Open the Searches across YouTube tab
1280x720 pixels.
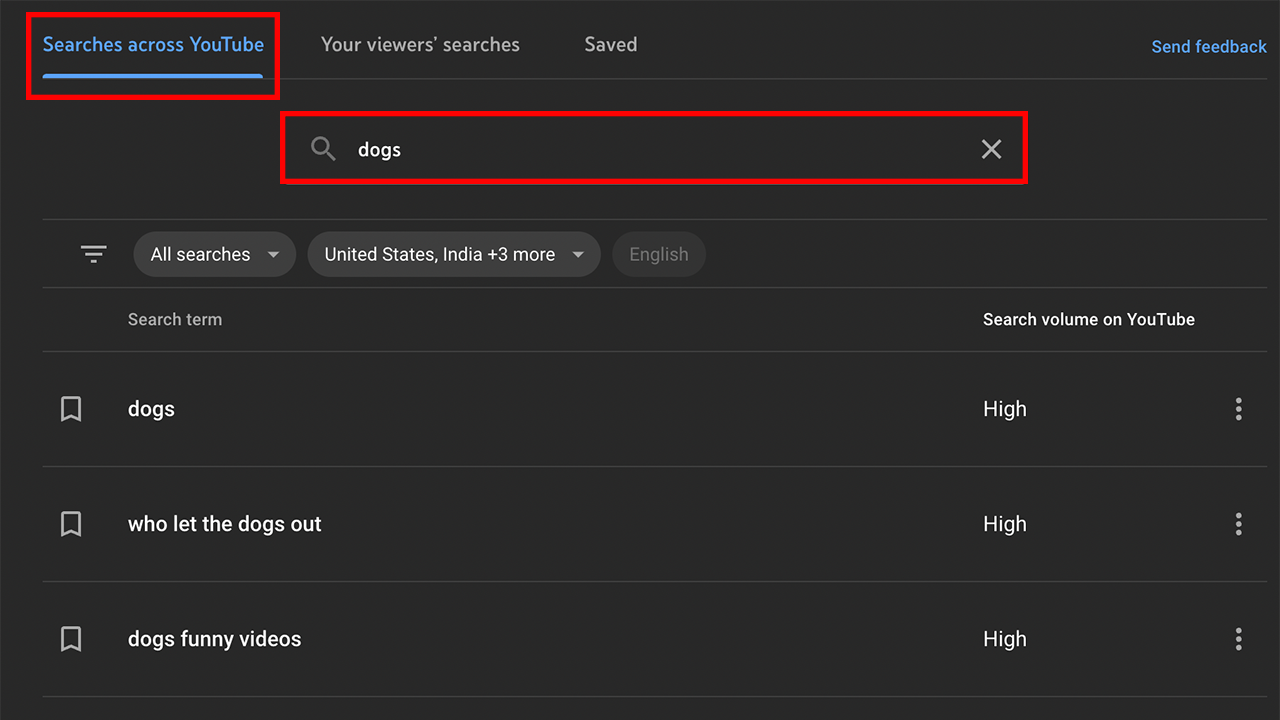pos(153,45)
